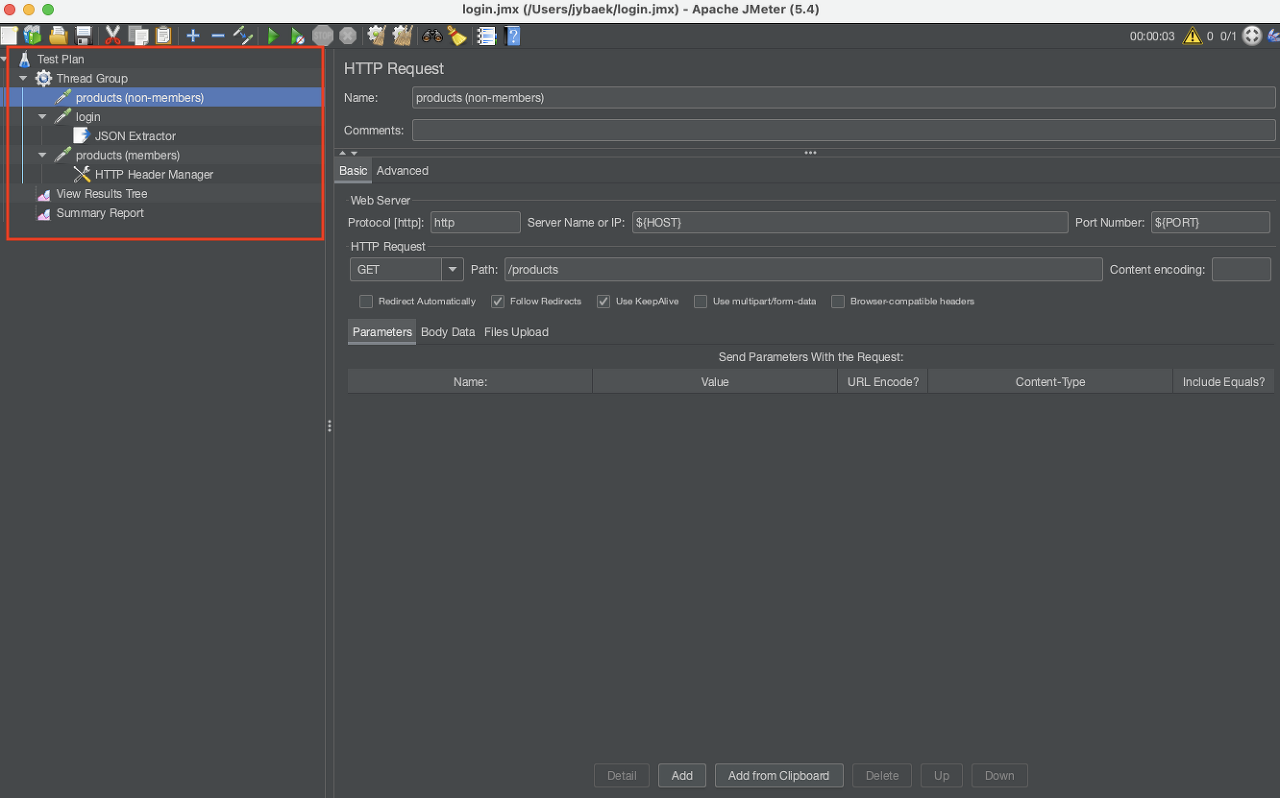Click the Copy icon in toolbar
The image size is (1280, 798).
[138, 36]
